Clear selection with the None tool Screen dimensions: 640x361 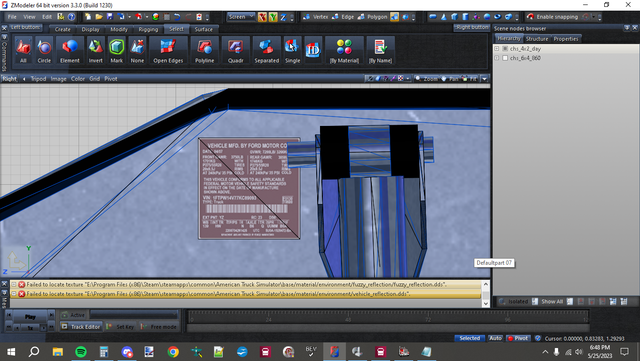coord(137,50)
